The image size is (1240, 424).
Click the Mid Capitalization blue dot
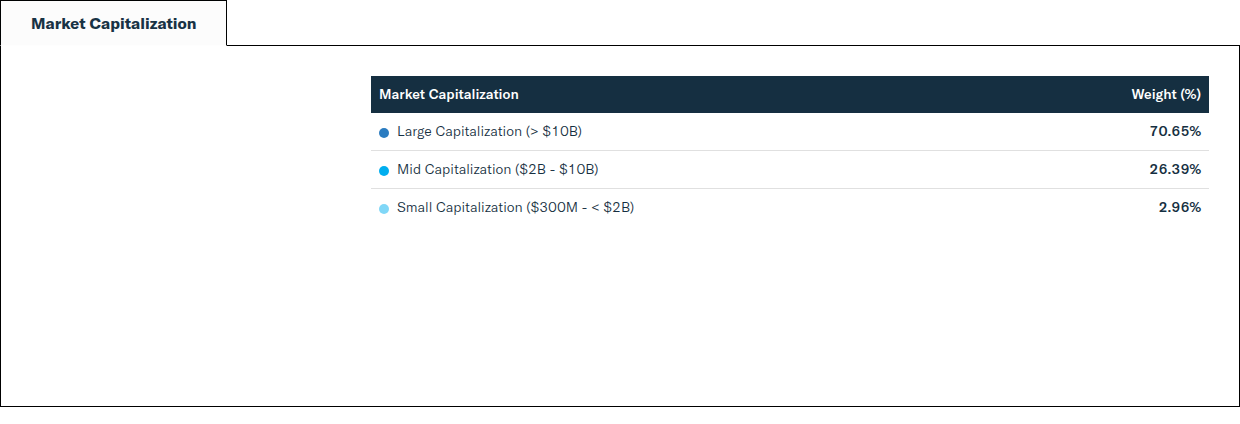pyautogui.click(x=384, y=171)
